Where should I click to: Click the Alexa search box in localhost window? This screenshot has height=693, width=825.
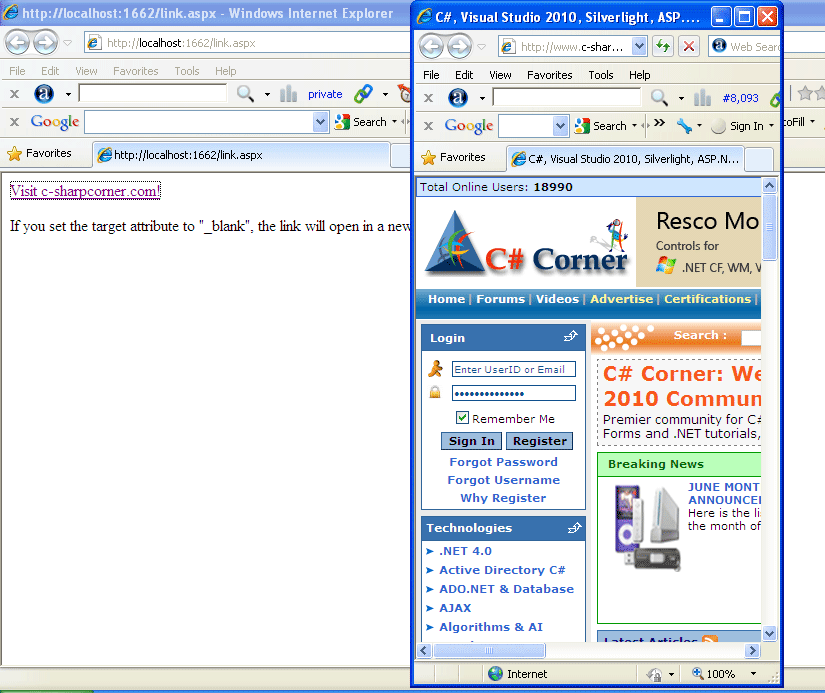[153, 93]
